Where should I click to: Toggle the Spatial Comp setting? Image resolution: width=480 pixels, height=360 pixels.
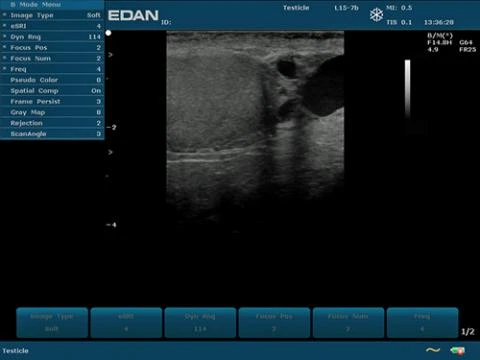(x=52, y=91)
